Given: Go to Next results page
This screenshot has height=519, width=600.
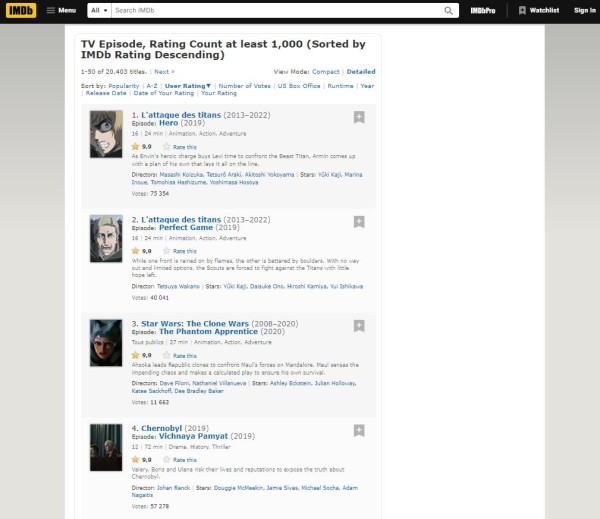Looking at the screenshot, I should click(165, 72).
